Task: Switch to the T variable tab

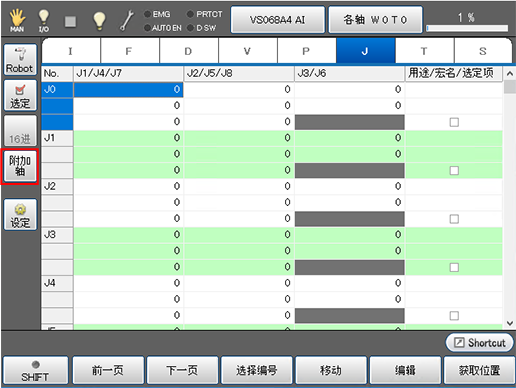Action: tap(424, 51)
